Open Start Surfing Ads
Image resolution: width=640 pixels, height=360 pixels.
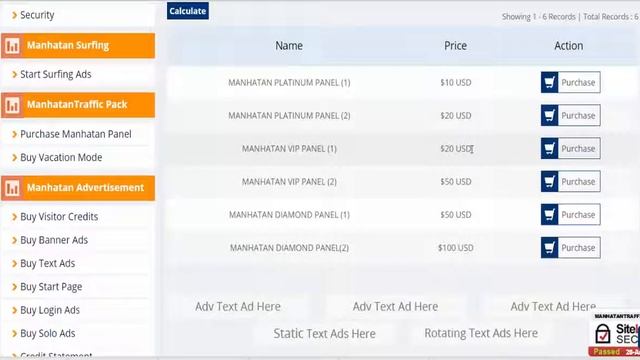pyautogui.click(x=56, y=74)
